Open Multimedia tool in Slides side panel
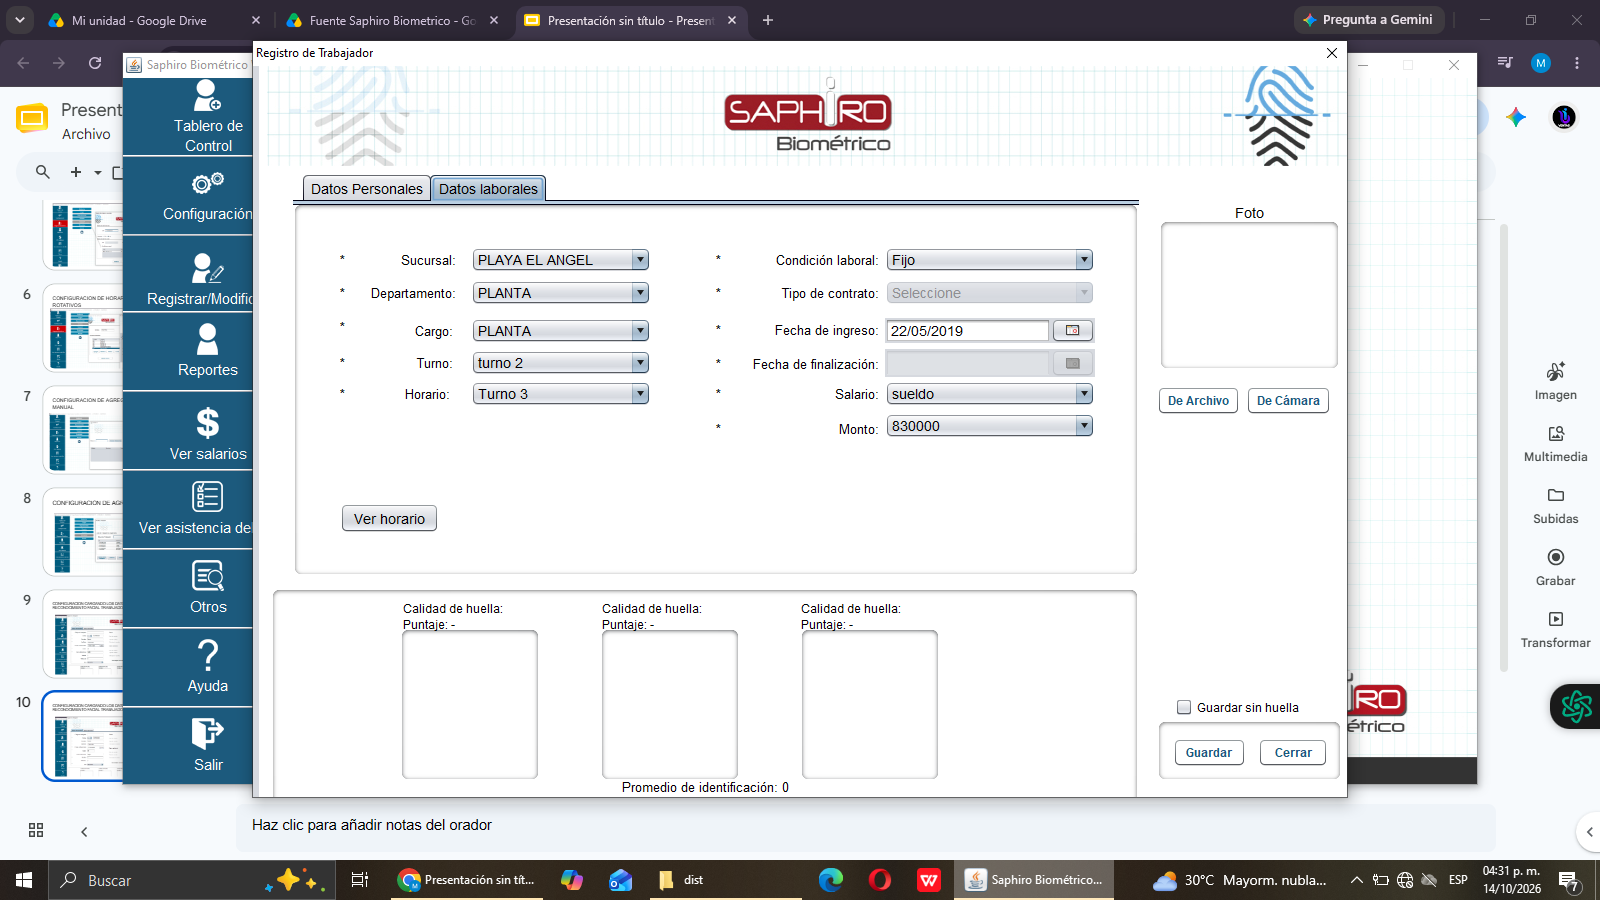Viewport: 1600px width, 900px height. (x=1555, y=444)
